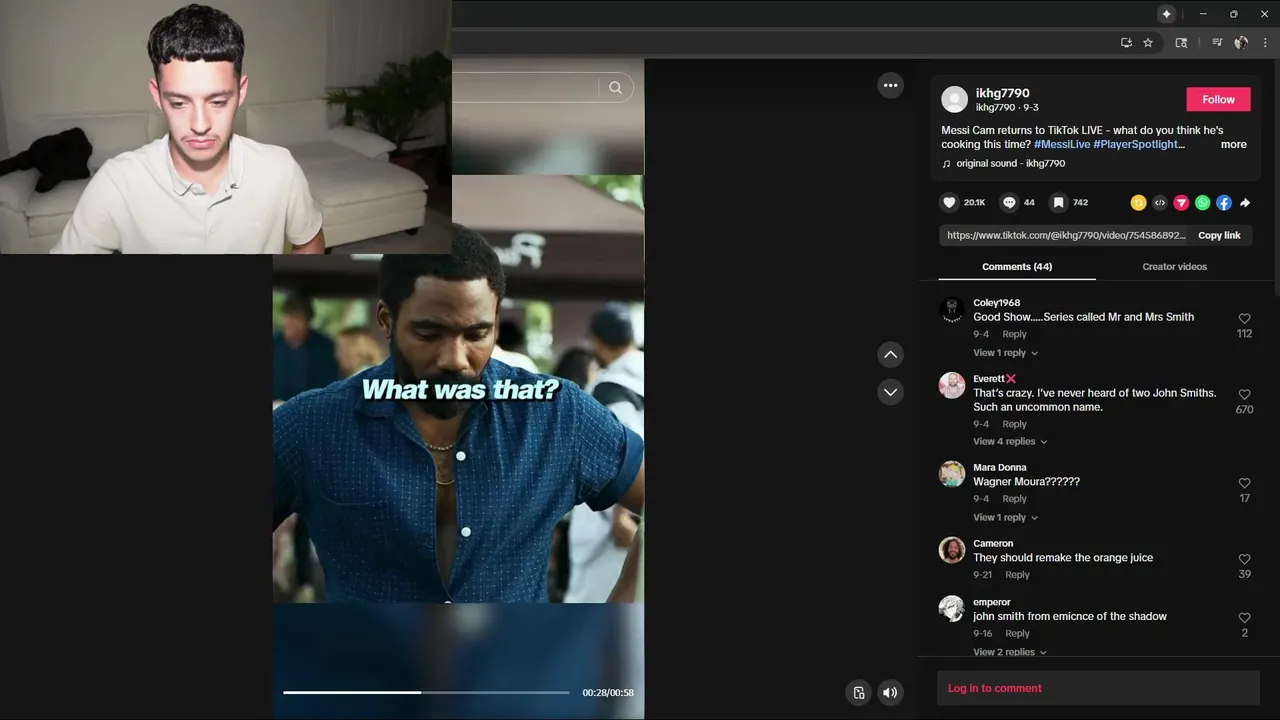1280x720 pixels.
Task: Reply to emperor's comment
Action: [1017, 634]
